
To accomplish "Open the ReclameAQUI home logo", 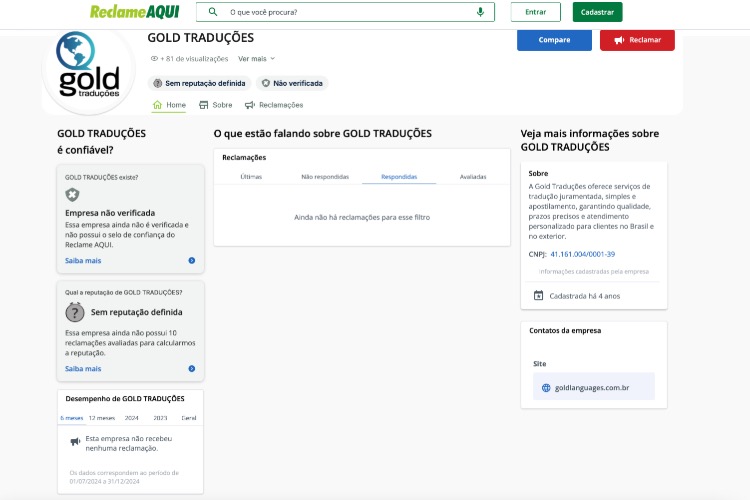I will [x=135, y=12].
